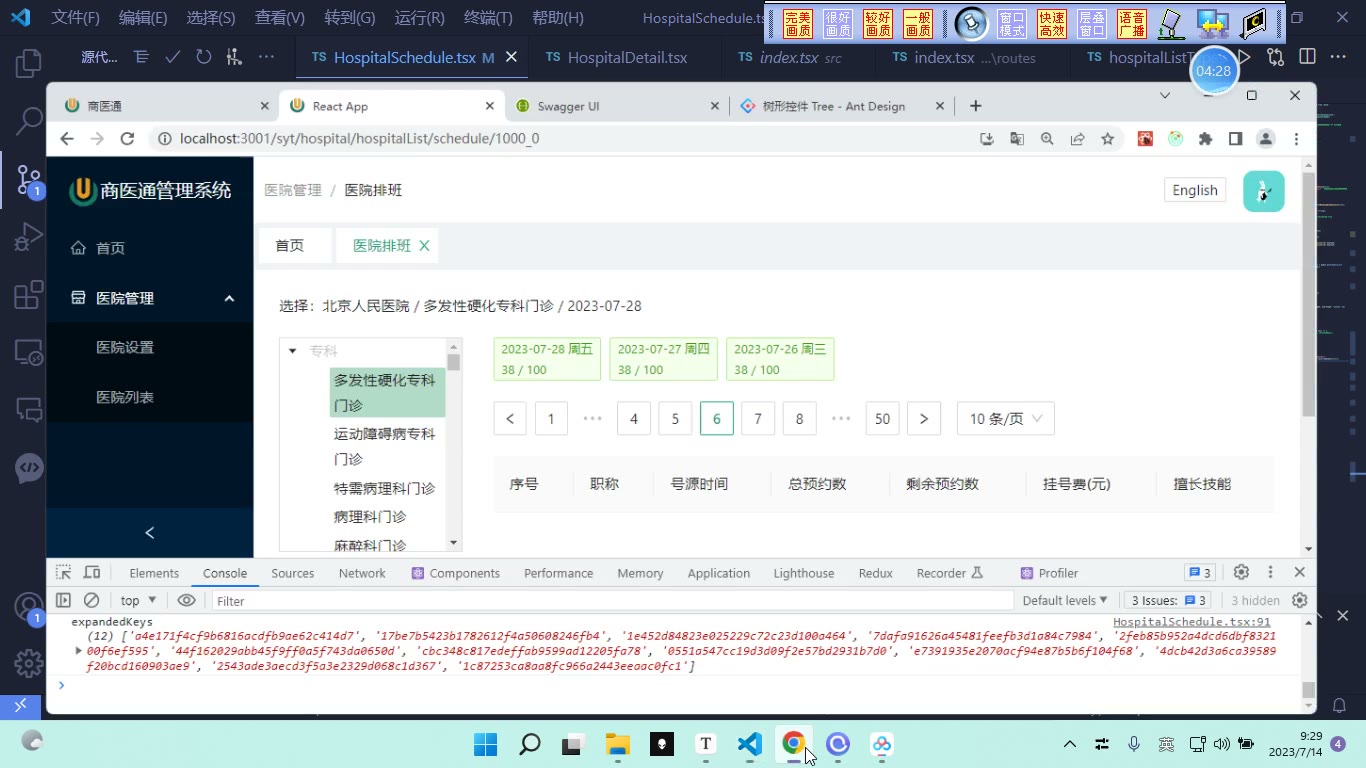
Task: Open Source Control icon in VS Code
Action: (28, 180)
